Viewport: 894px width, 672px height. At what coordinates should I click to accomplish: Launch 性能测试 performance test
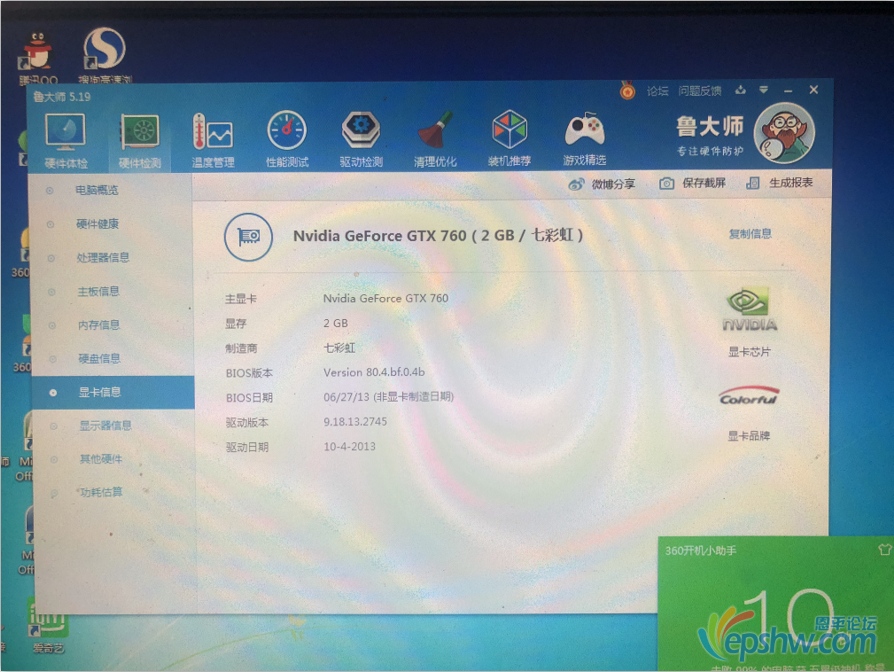click(287, 140)
